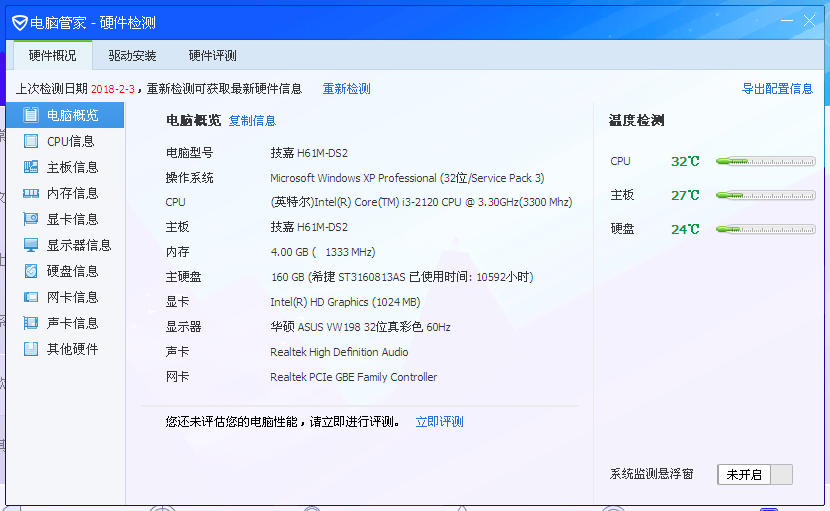Click the 重新检测 link

pyautogui.click(x=347, y=88)
